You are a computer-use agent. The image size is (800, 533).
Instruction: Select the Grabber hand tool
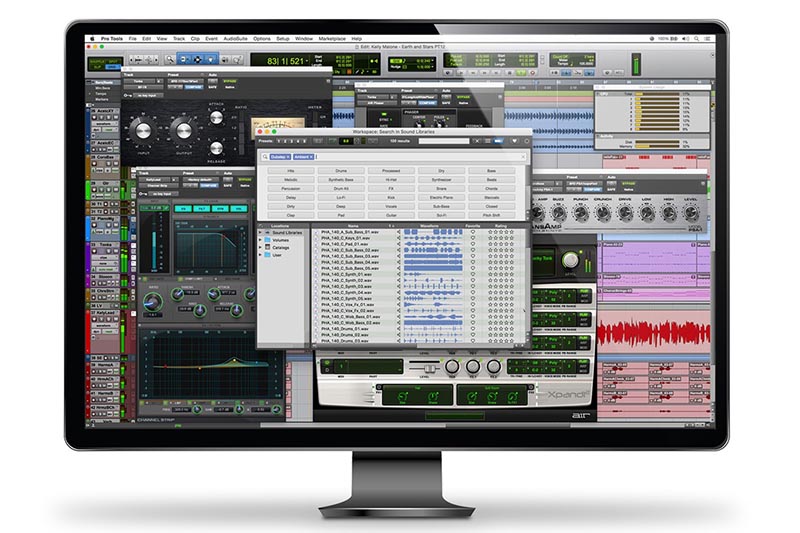(x=210, y=60)
